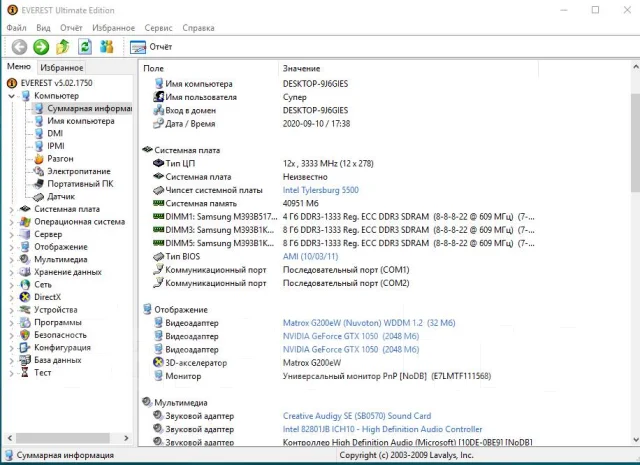Click the Безопасность shield icon
Viewport: 640px width, 465px height.
click(25, 335)
